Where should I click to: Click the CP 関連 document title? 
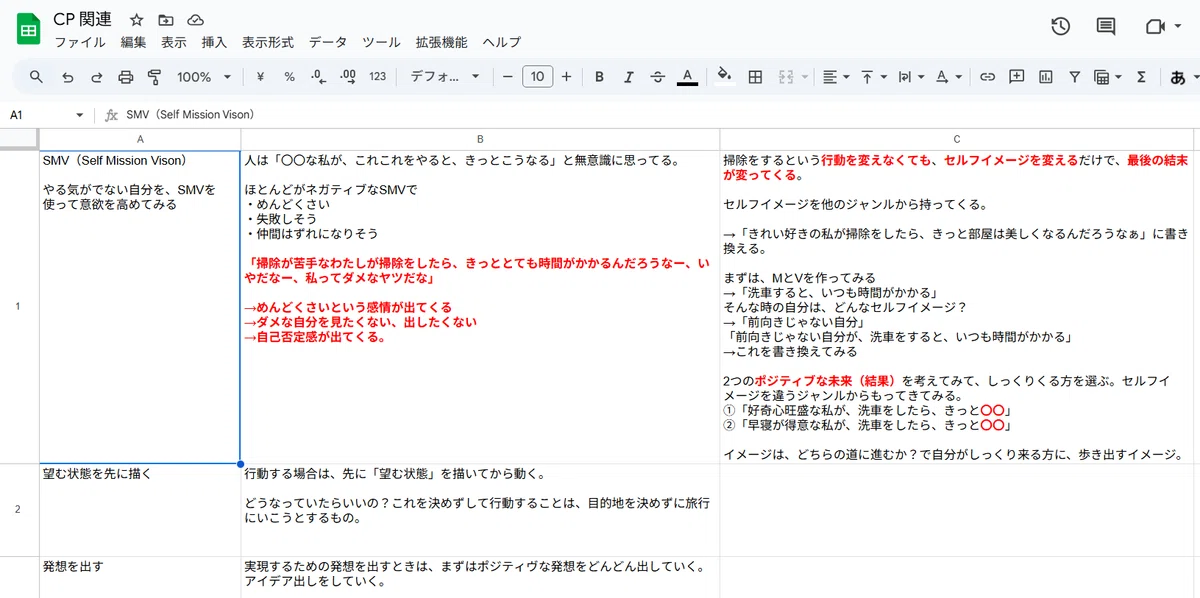[82, 20]
